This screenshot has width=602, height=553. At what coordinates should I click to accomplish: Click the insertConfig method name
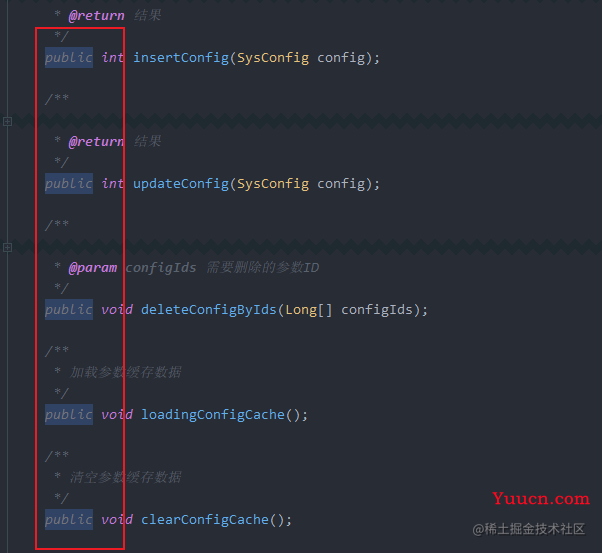[x=181, y=58]
